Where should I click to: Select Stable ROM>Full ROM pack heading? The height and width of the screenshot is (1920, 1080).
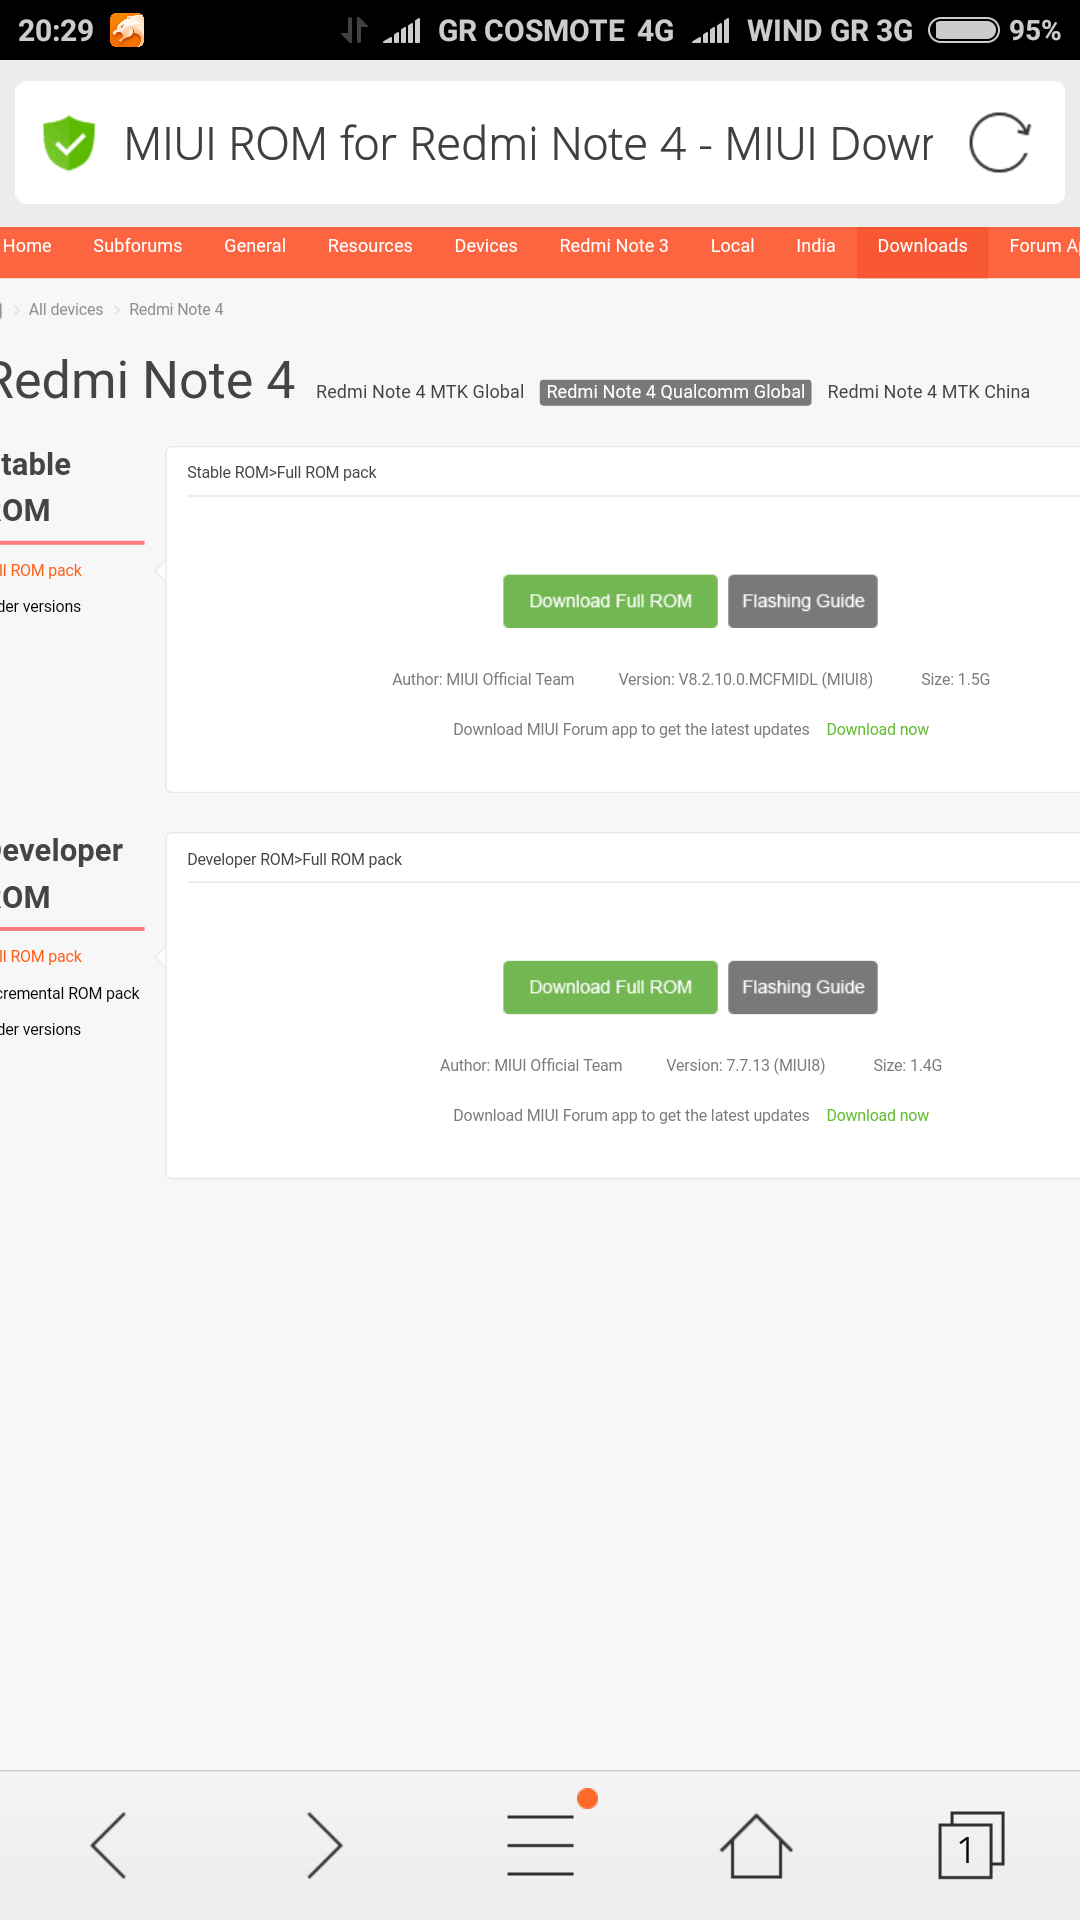(x=282, y=473)
